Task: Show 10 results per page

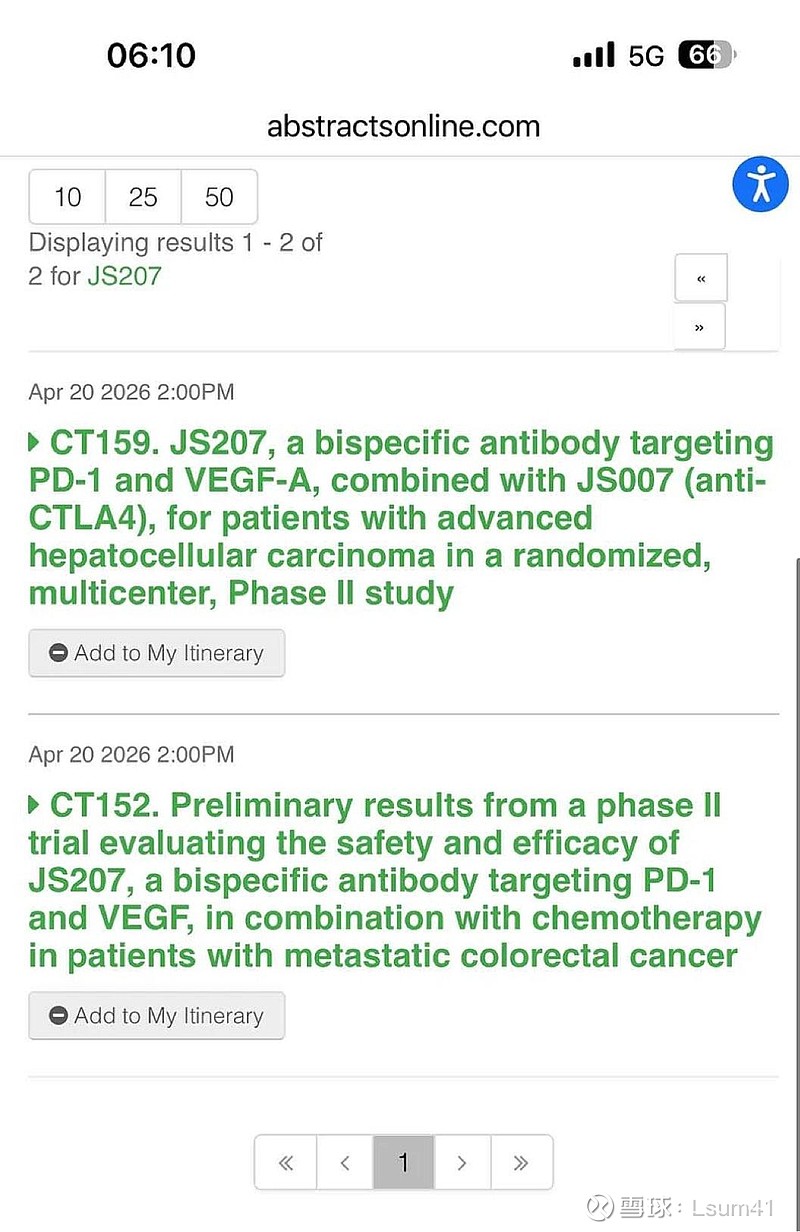Action: (x=67, y=197)
